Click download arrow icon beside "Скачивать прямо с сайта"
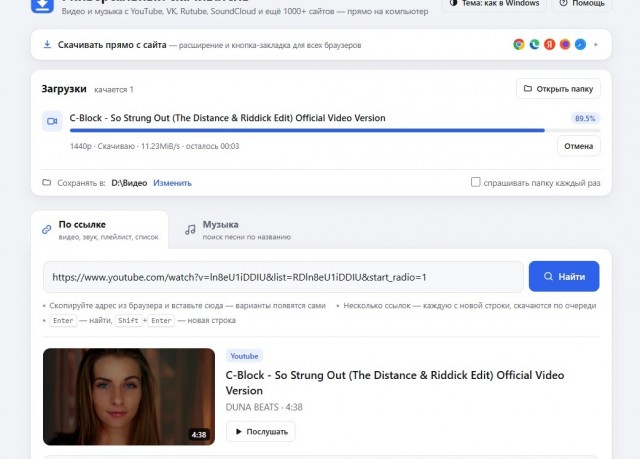 coord(47,44)
